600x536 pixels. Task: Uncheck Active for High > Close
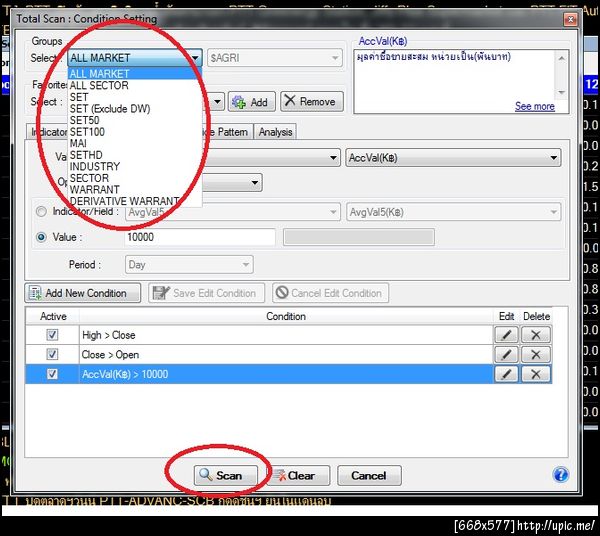coord(52,335)
